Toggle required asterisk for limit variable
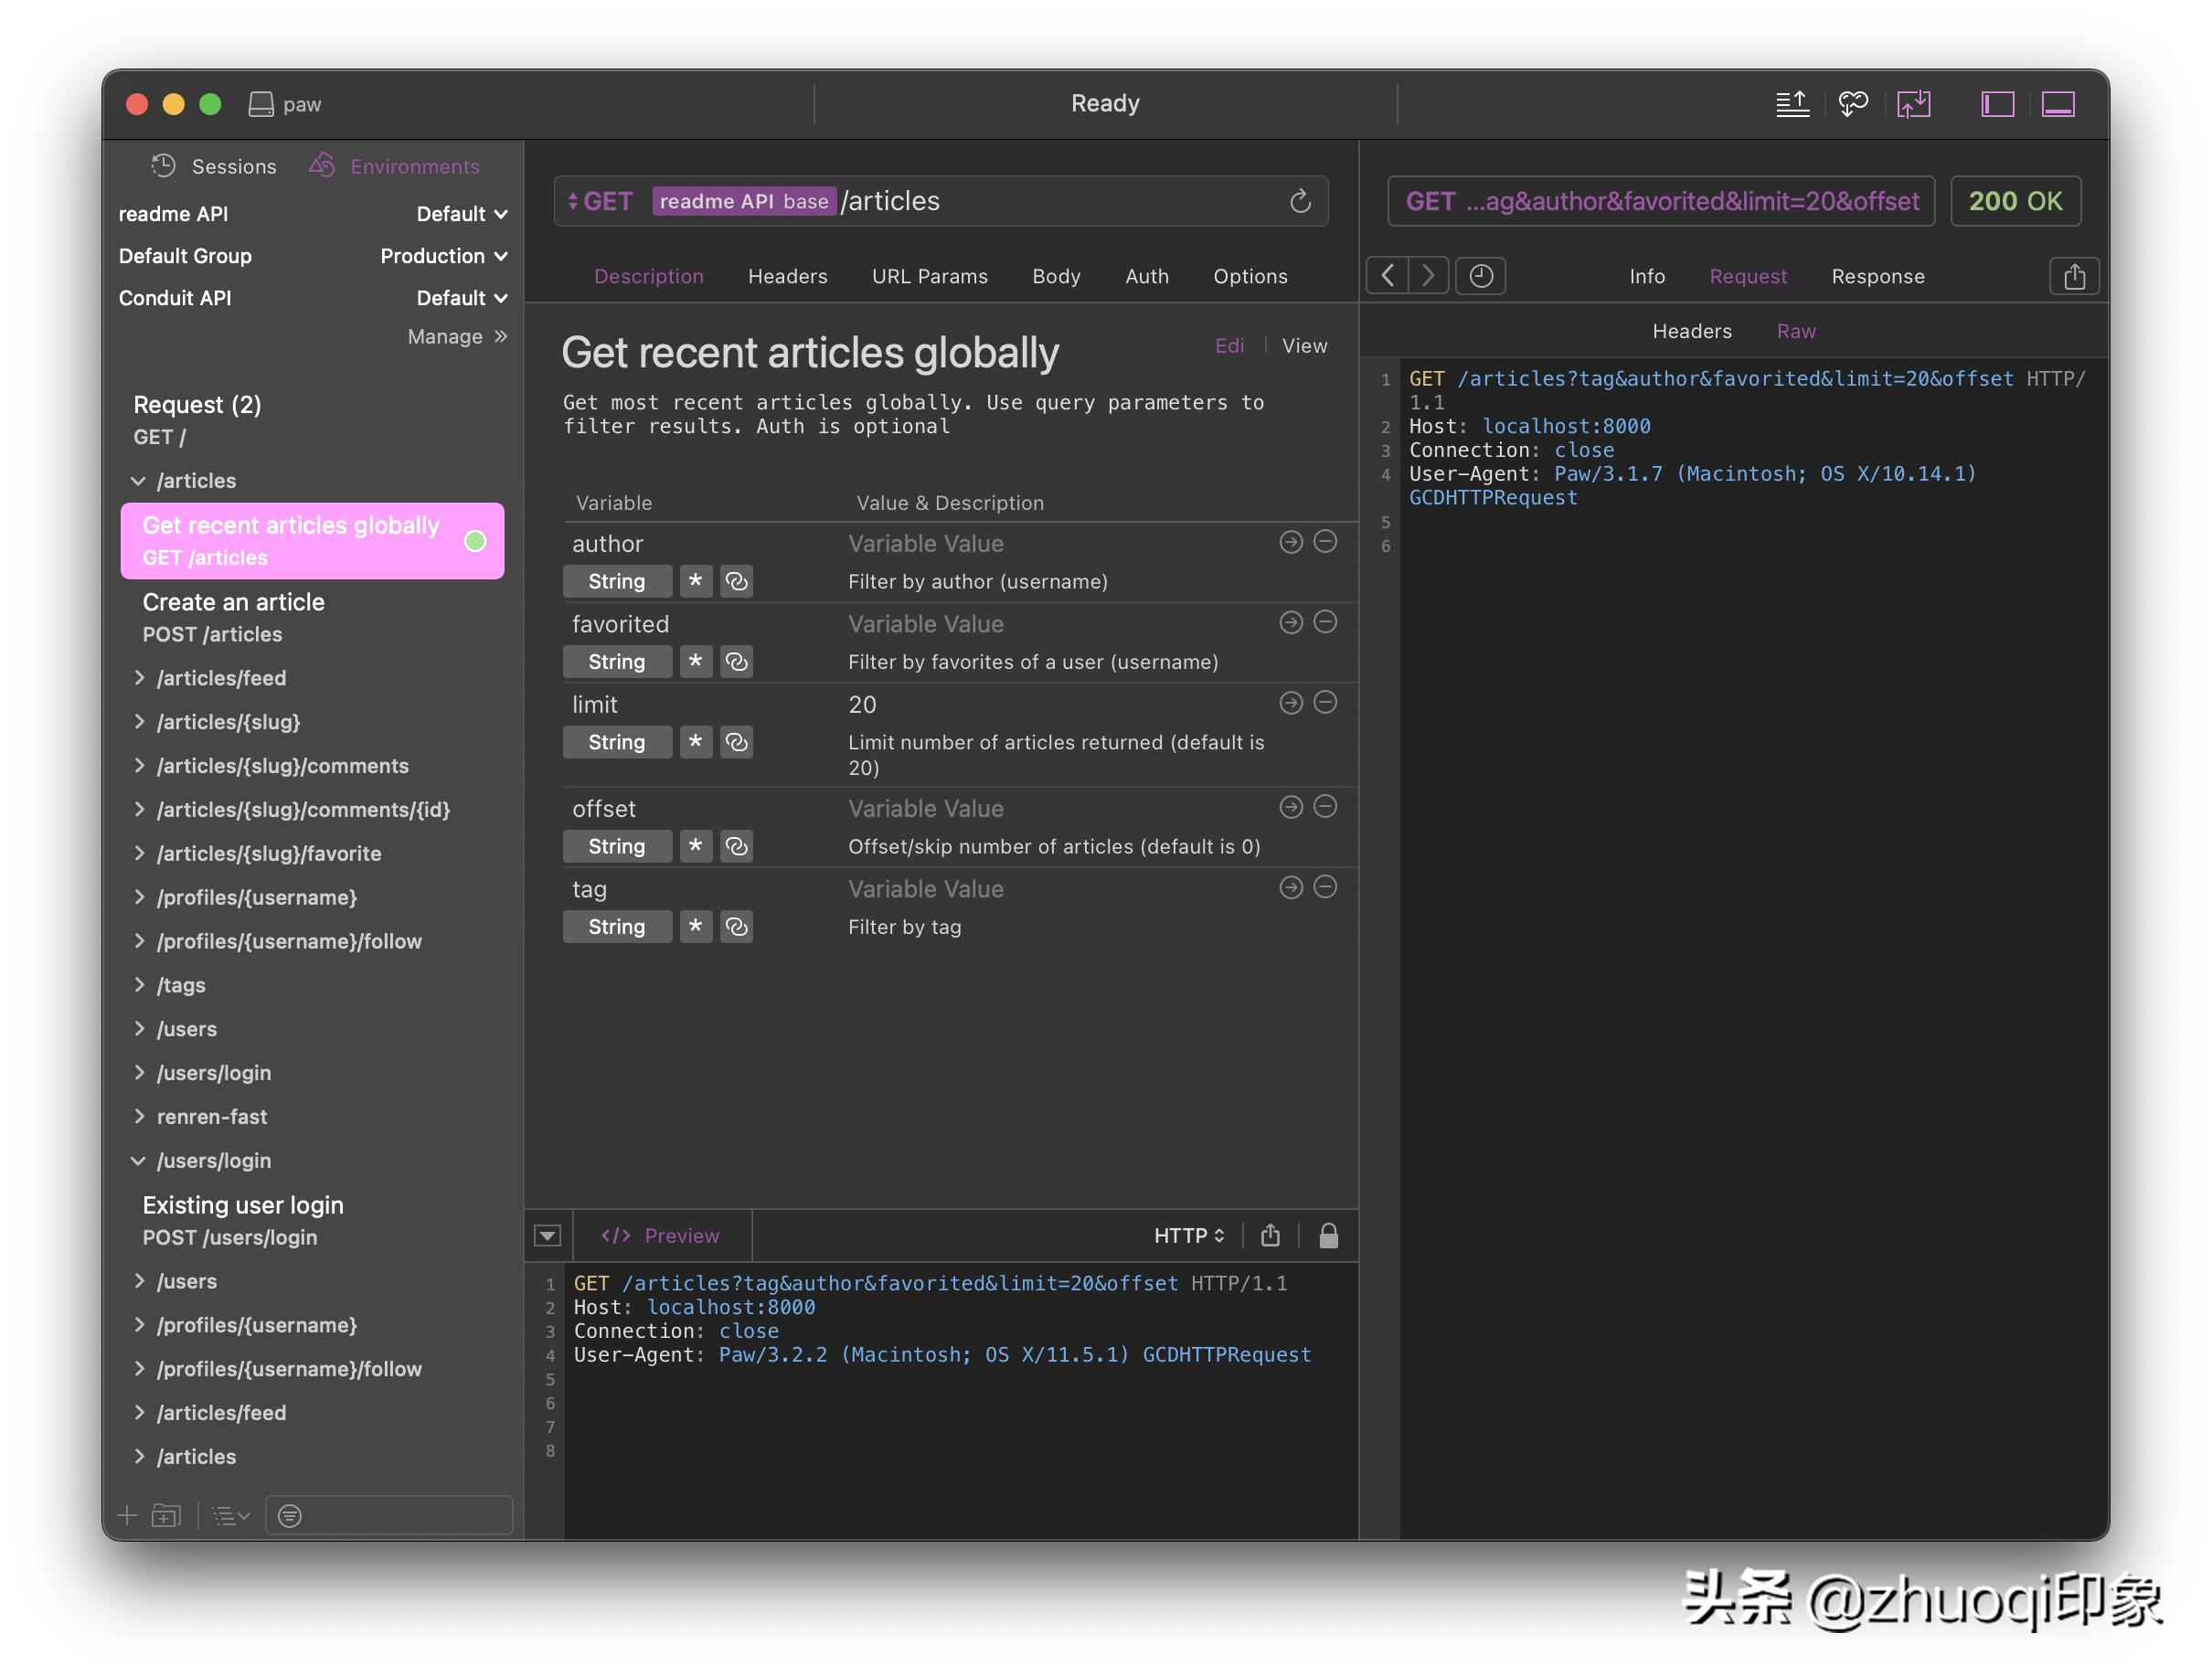The image size is (2212, 1676). tap(695, 742)
